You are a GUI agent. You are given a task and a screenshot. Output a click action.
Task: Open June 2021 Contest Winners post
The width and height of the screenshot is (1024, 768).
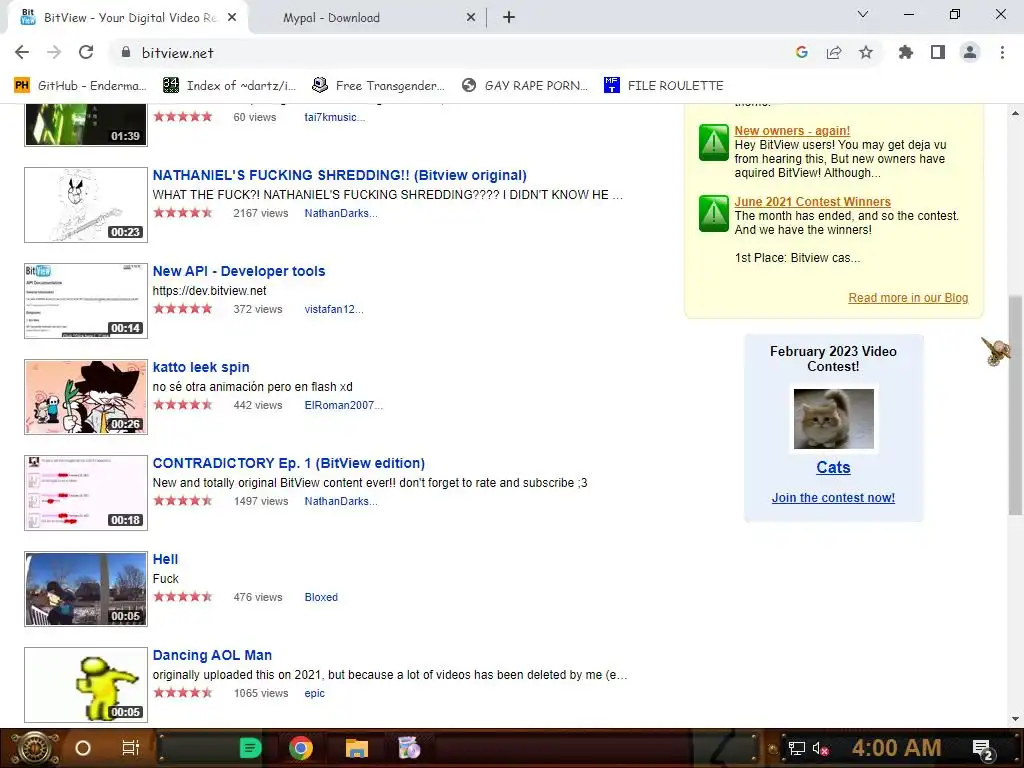(812, 202)
